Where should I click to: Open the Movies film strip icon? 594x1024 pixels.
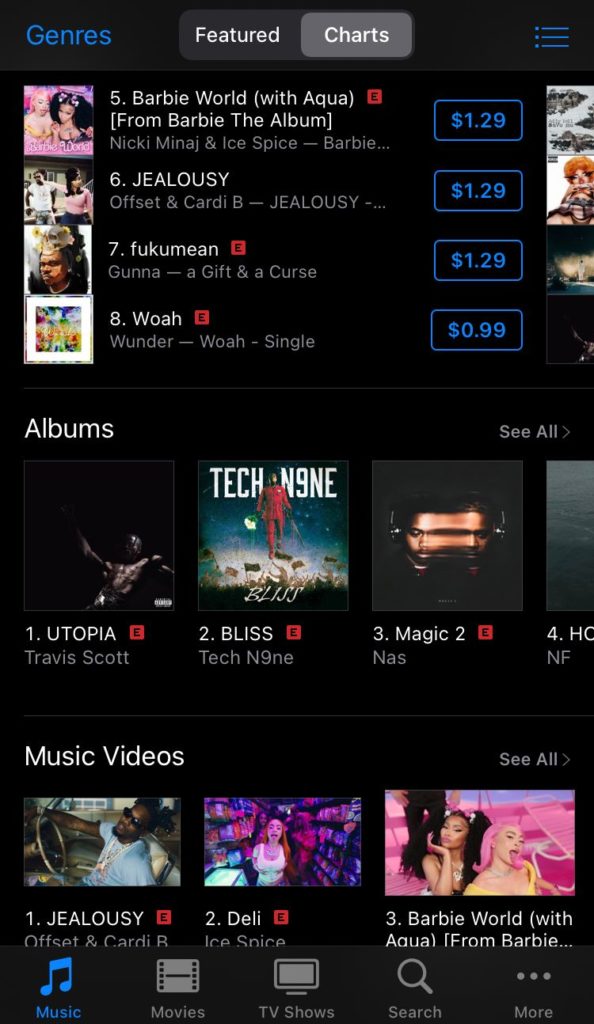(x=178, y=977)
